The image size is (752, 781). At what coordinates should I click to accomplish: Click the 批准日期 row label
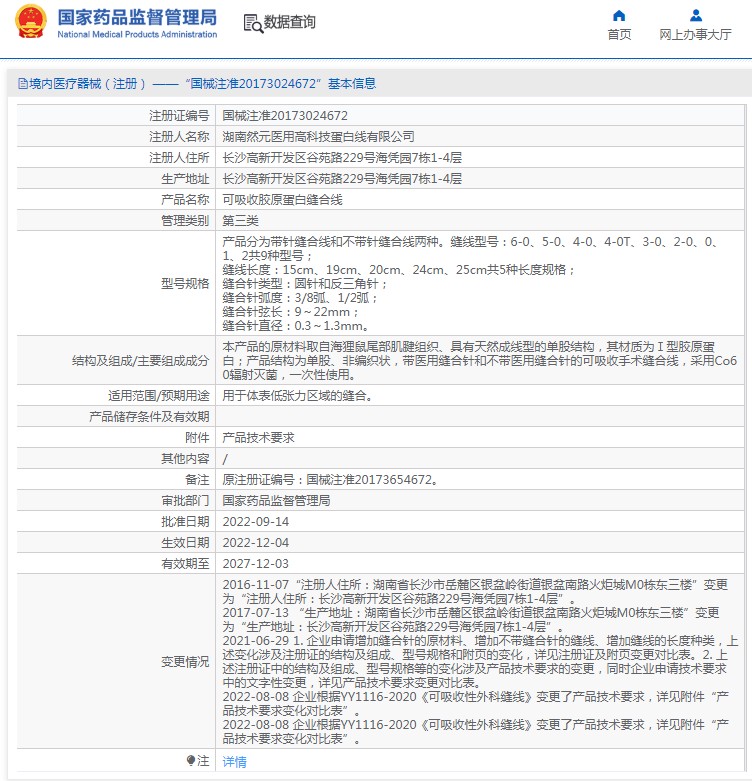[x=185, y=521]
